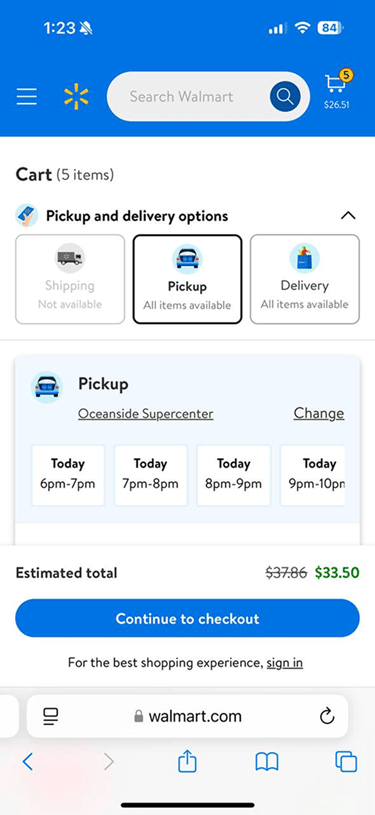Select the Pickup option card
375x815 pixels.
click(187, 279)
